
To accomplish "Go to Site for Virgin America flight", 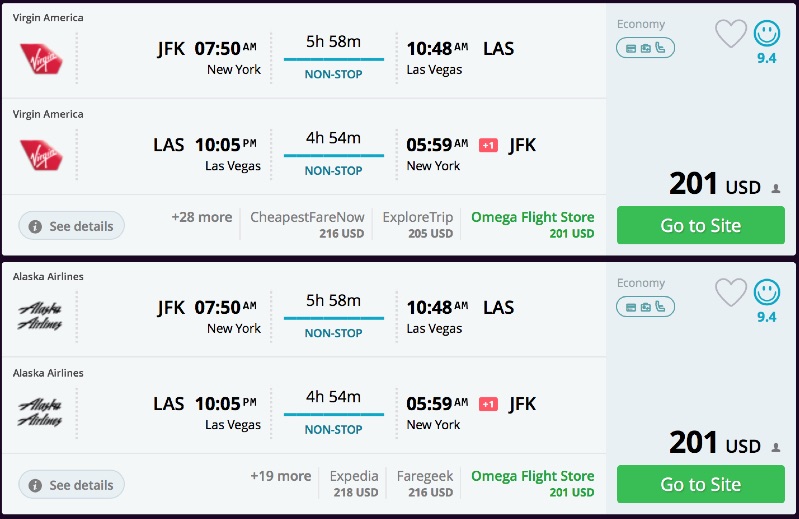I will click(700, 225).
